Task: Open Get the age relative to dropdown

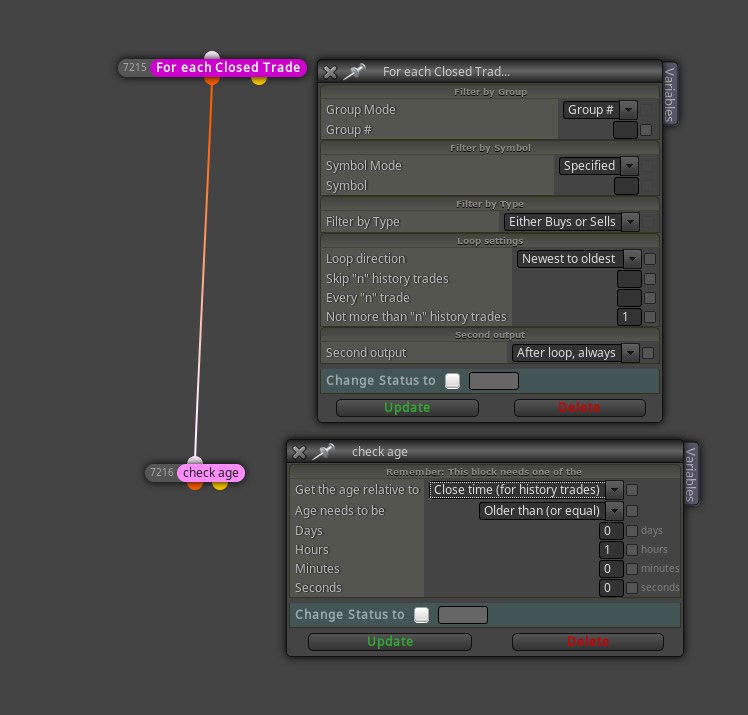Action: [526, 490]
